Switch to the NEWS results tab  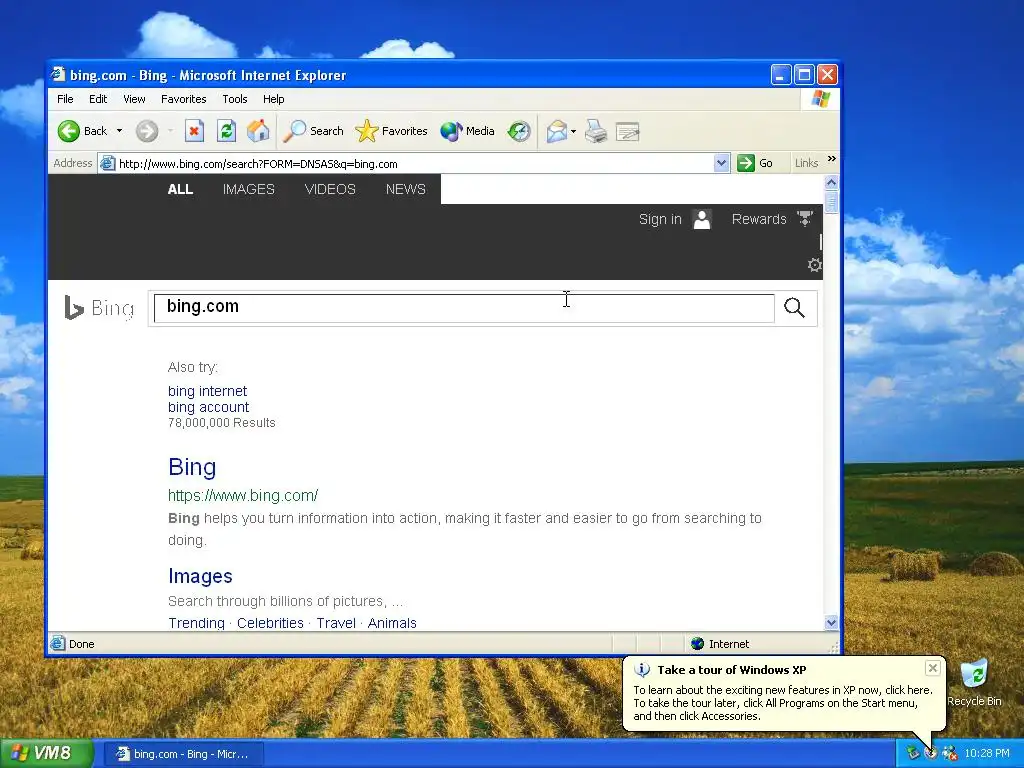[x=406, y=189]
